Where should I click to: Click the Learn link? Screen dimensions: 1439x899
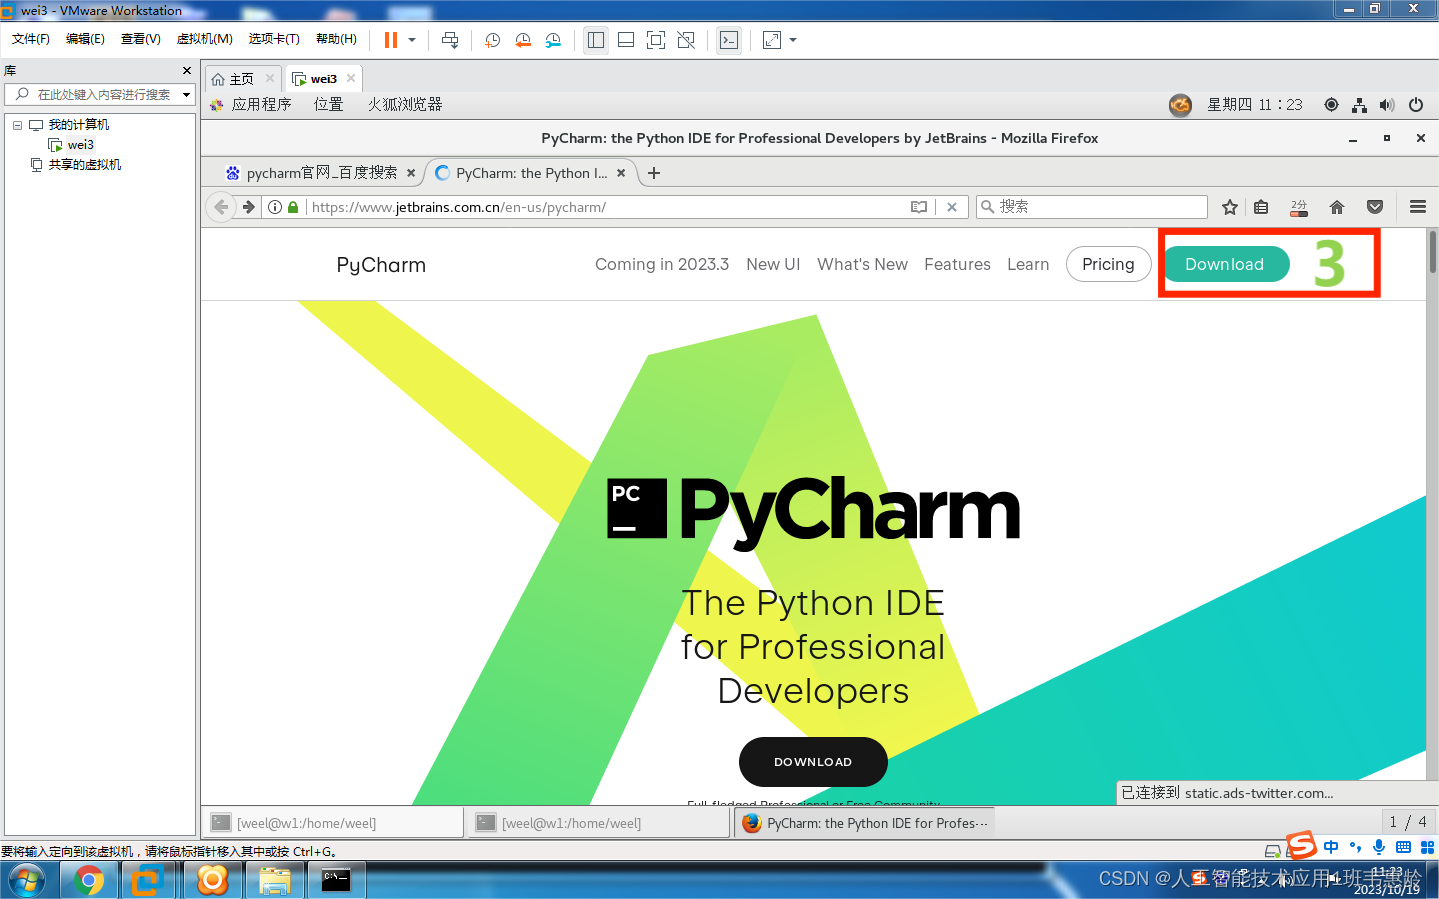pos(1028,265)
